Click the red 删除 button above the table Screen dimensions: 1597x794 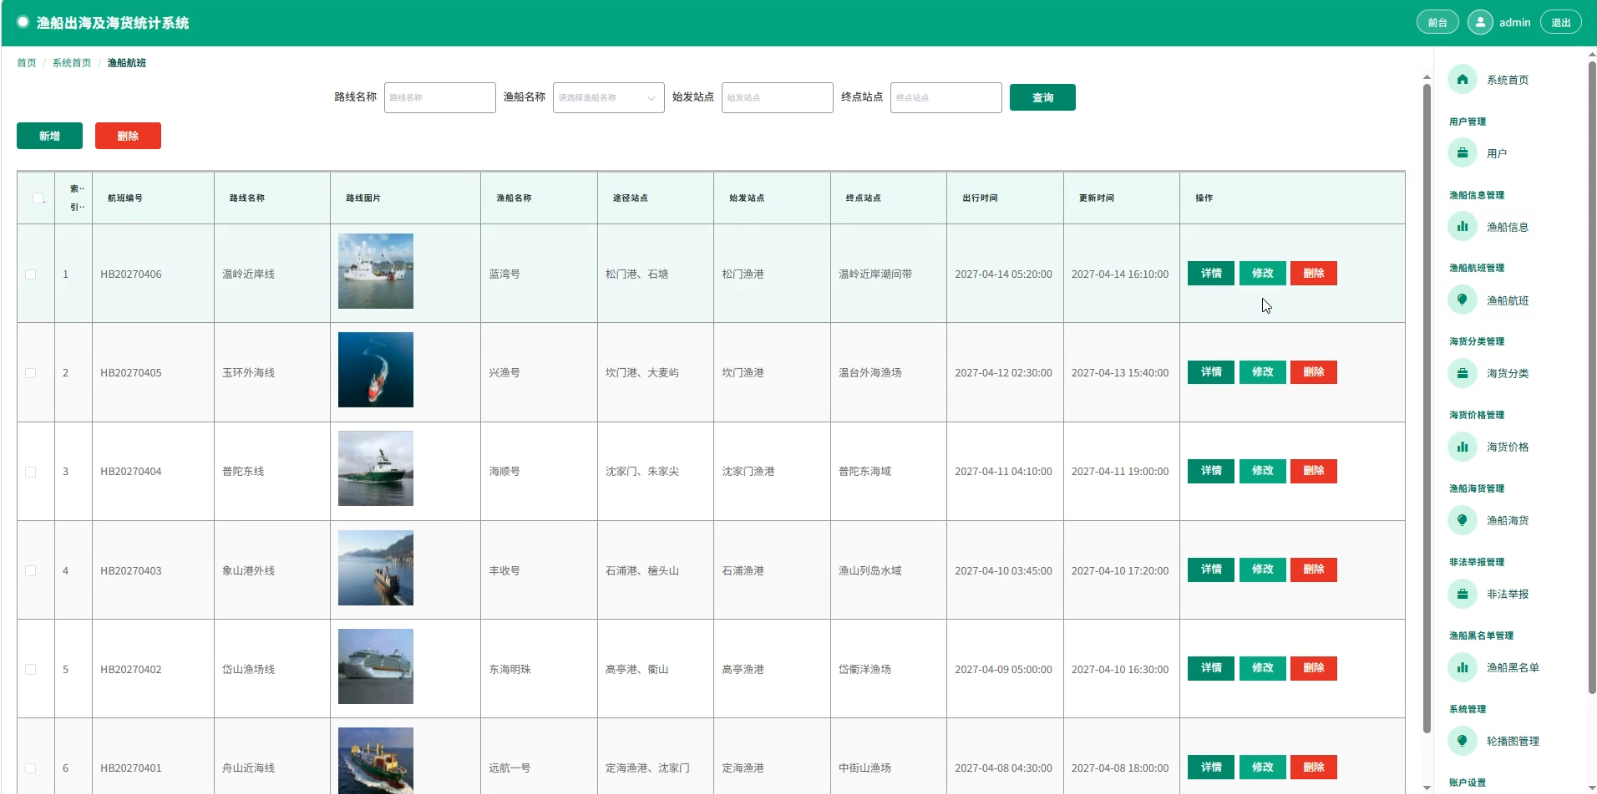coord(128,136)
